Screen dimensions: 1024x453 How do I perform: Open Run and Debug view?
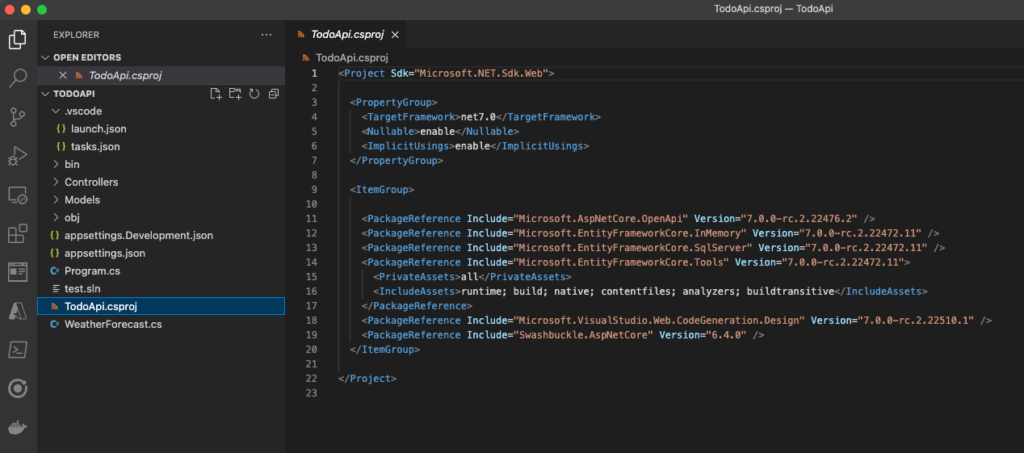18,156
